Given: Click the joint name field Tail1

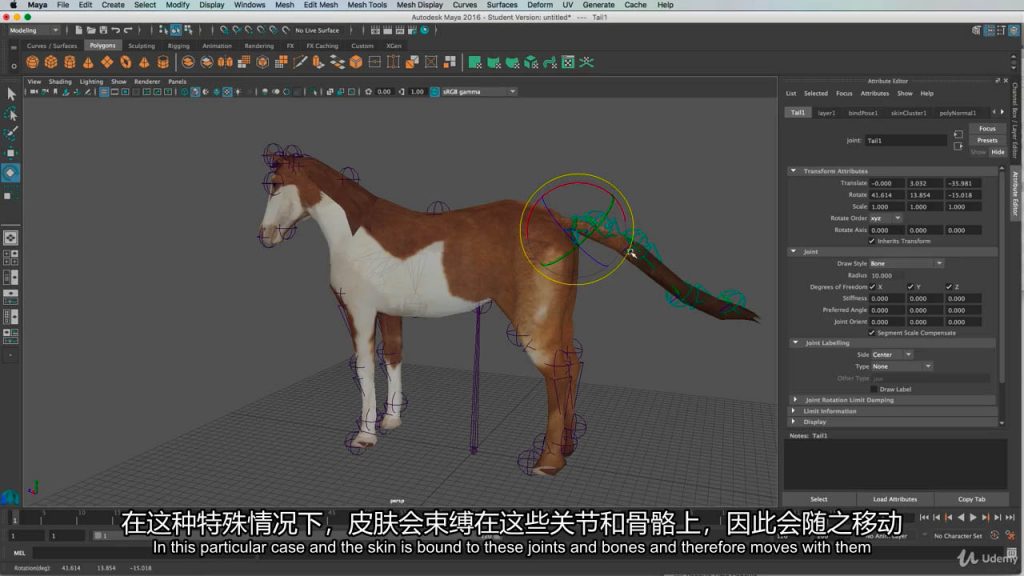Looking at the screenshot, I should click(906, 140).
